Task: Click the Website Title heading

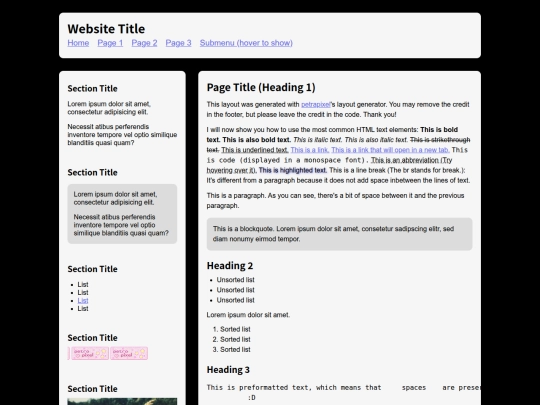Action: [106, 29]
